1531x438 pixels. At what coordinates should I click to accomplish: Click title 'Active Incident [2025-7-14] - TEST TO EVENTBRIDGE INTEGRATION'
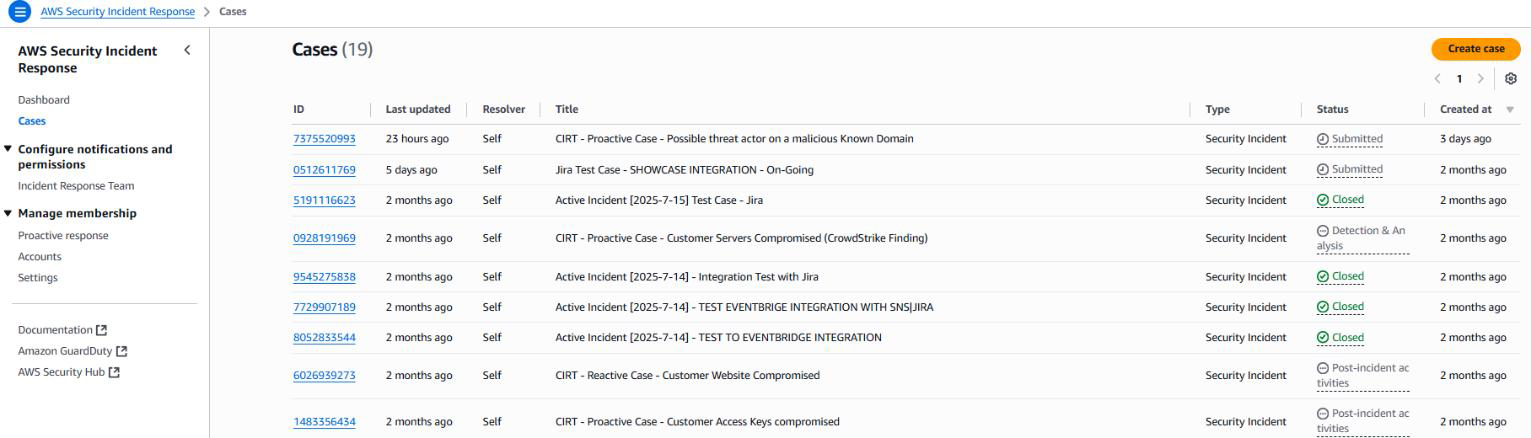coord(718,338)
